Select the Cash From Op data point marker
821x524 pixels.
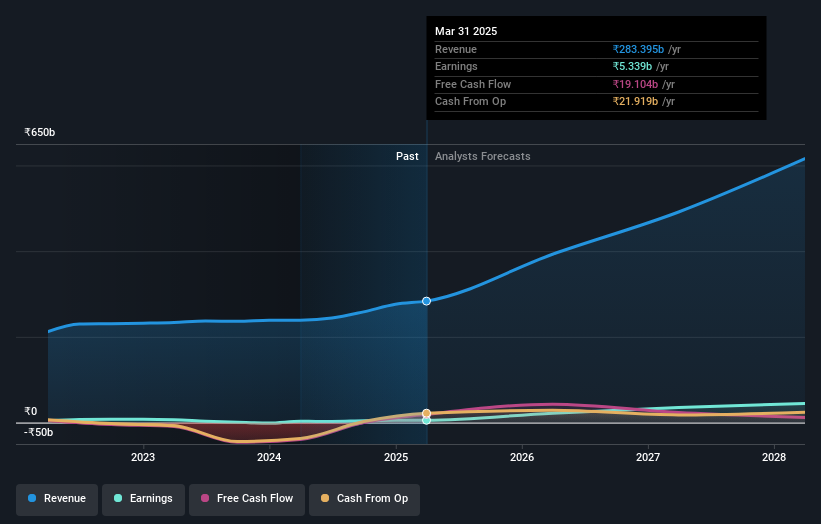426,414
